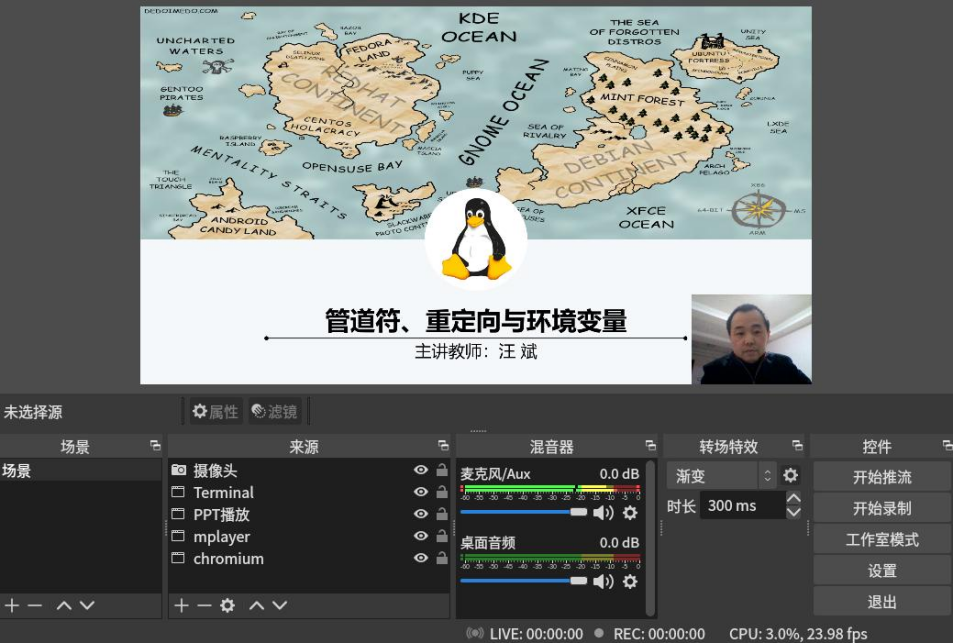Toggle the lock on Terminal source
Image resolution: width=953 pixels, height=643 pixels.
coord(441,492)
